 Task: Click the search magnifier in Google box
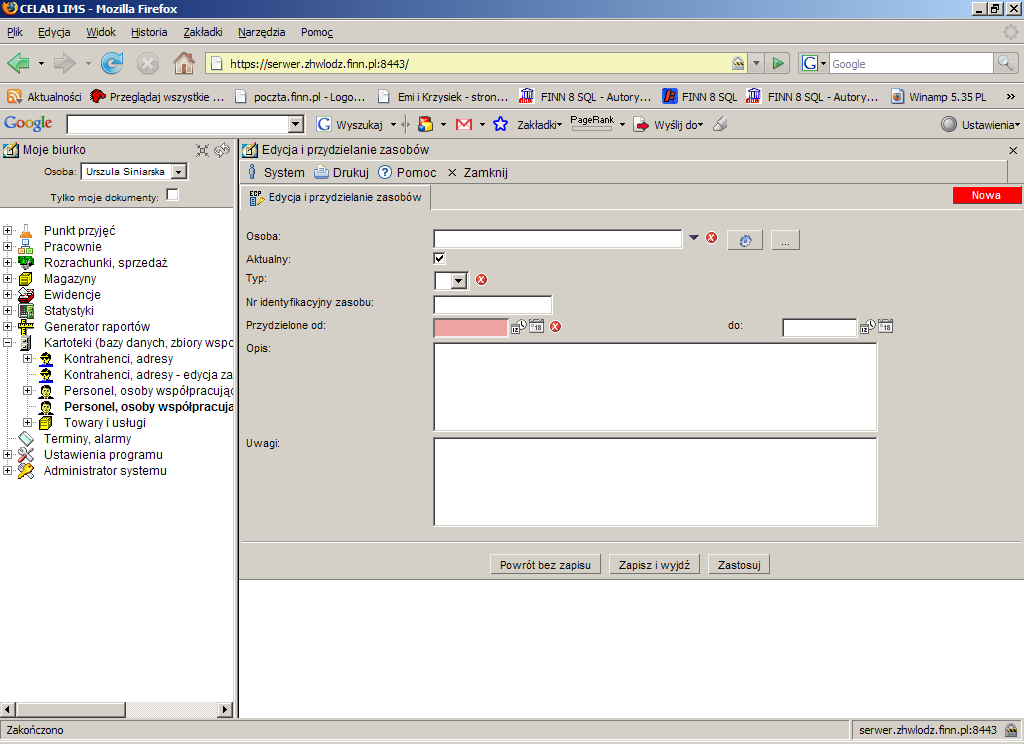click(1005, 63)
